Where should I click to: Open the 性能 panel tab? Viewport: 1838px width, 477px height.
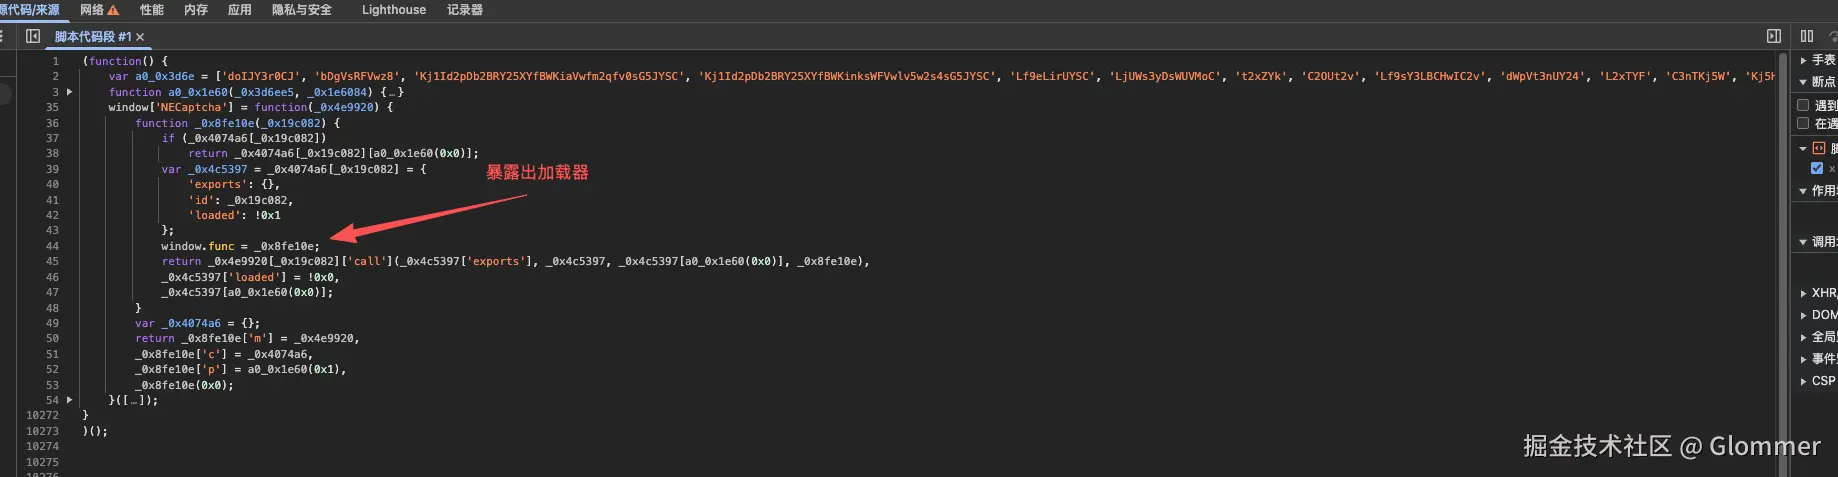(x=152, y=10)
